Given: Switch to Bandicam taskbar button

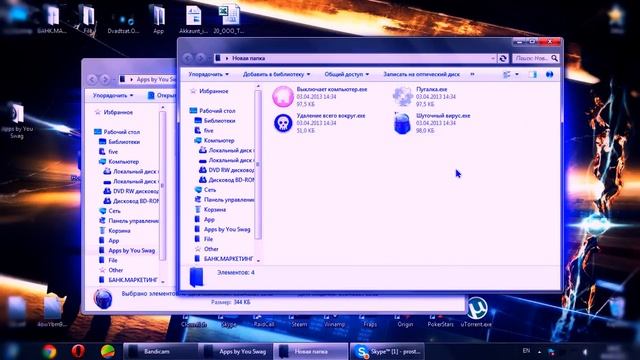Looking at the screenshot, I should [x=160, y=351].
